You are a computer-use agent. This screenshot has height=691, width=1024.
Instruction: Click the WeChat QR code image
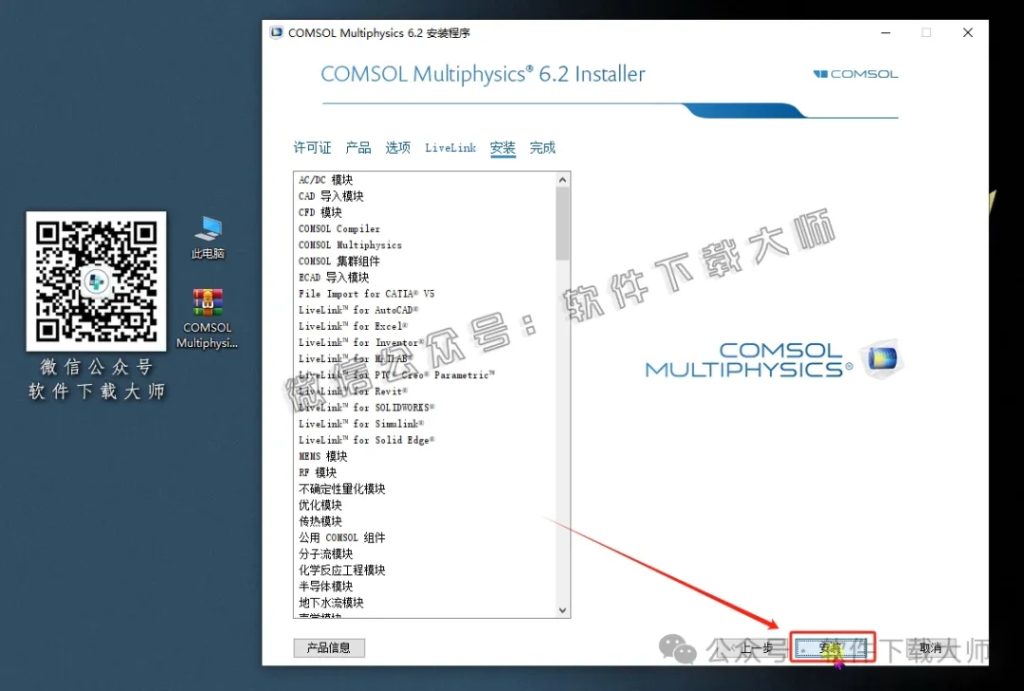click(95, 281)
